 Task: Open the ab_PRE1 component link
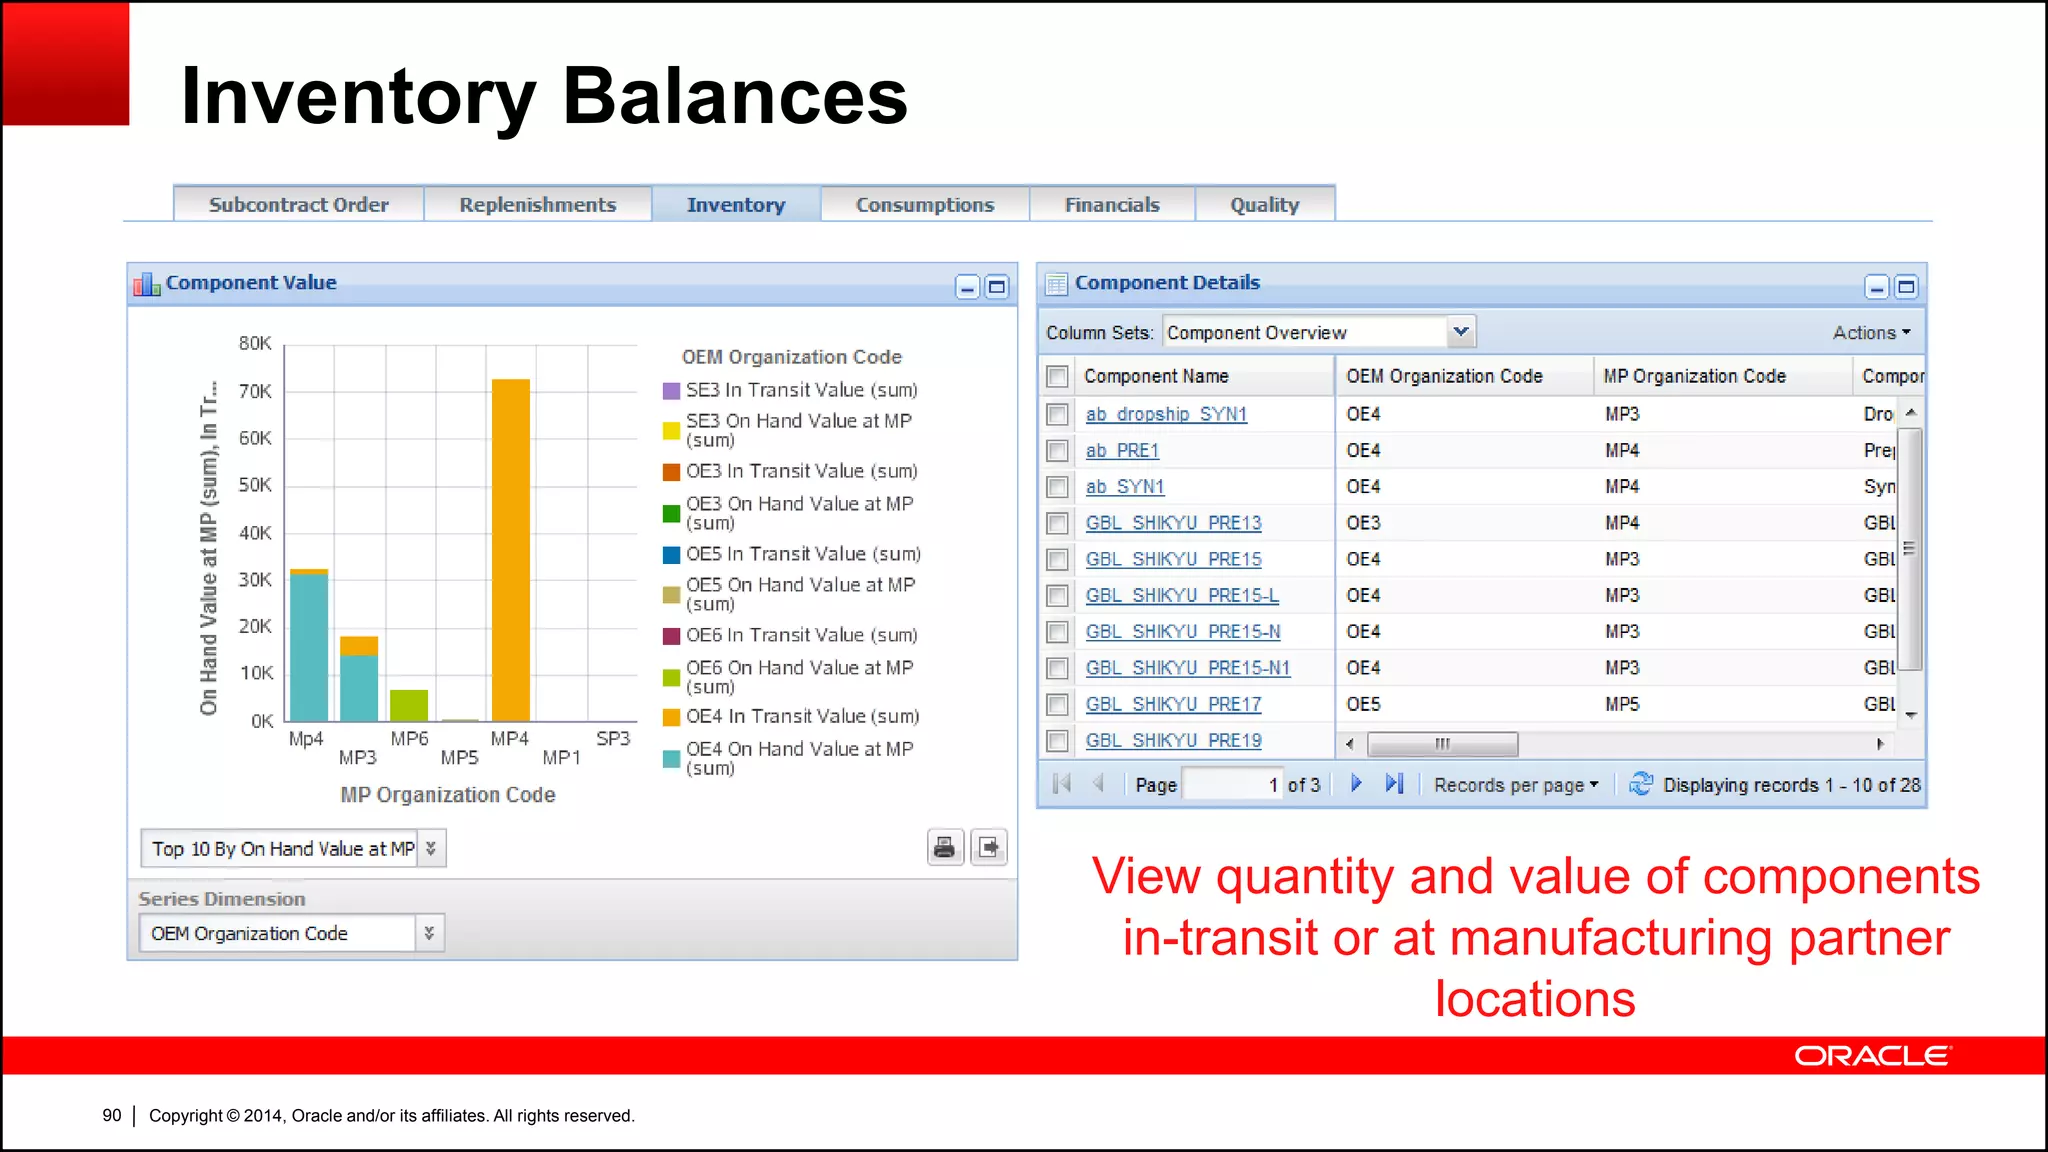click(x=1122, y=451)
